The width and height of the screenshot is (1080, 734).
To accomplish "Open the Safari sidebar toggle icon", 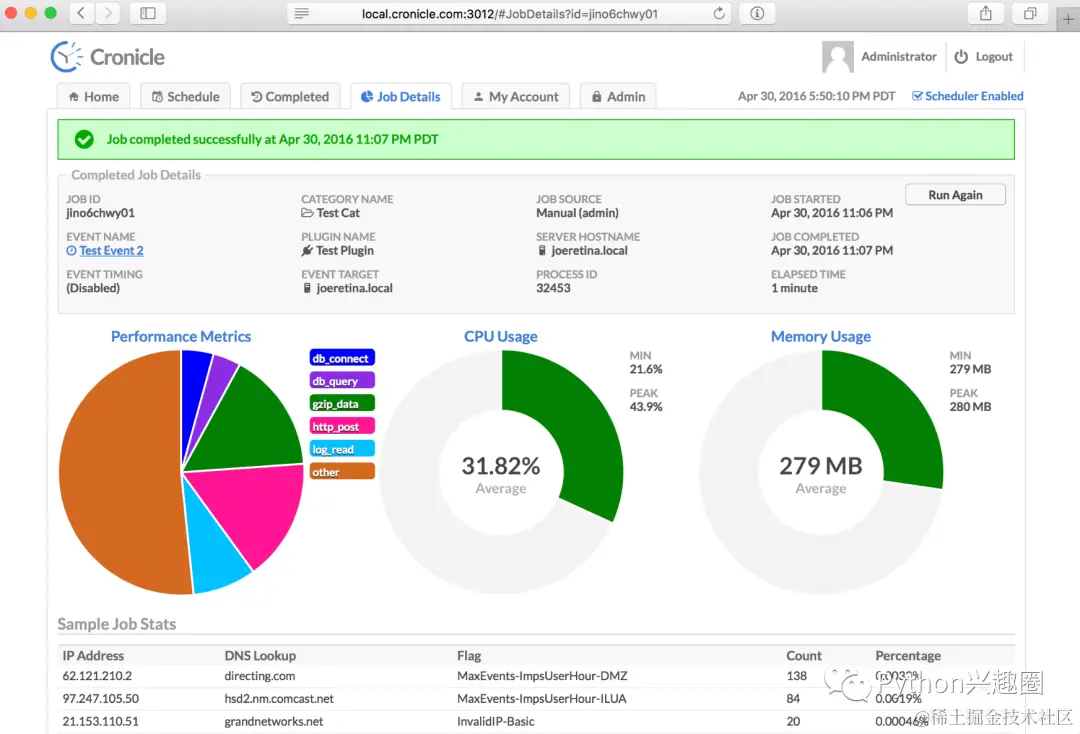I will pyautogui.click(x=147, y=13).
